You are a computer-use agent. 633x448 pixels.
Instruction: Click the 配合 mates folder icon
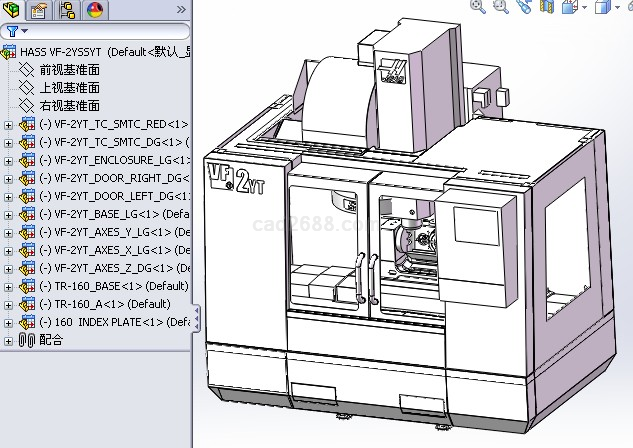click(27, 340)
